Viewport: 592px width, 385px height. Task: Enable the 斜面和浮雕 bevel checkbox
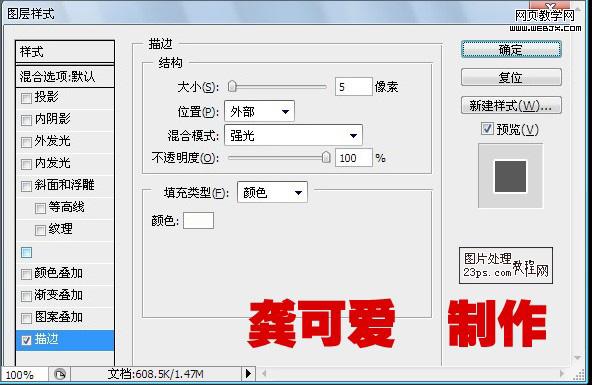(26, 186)
